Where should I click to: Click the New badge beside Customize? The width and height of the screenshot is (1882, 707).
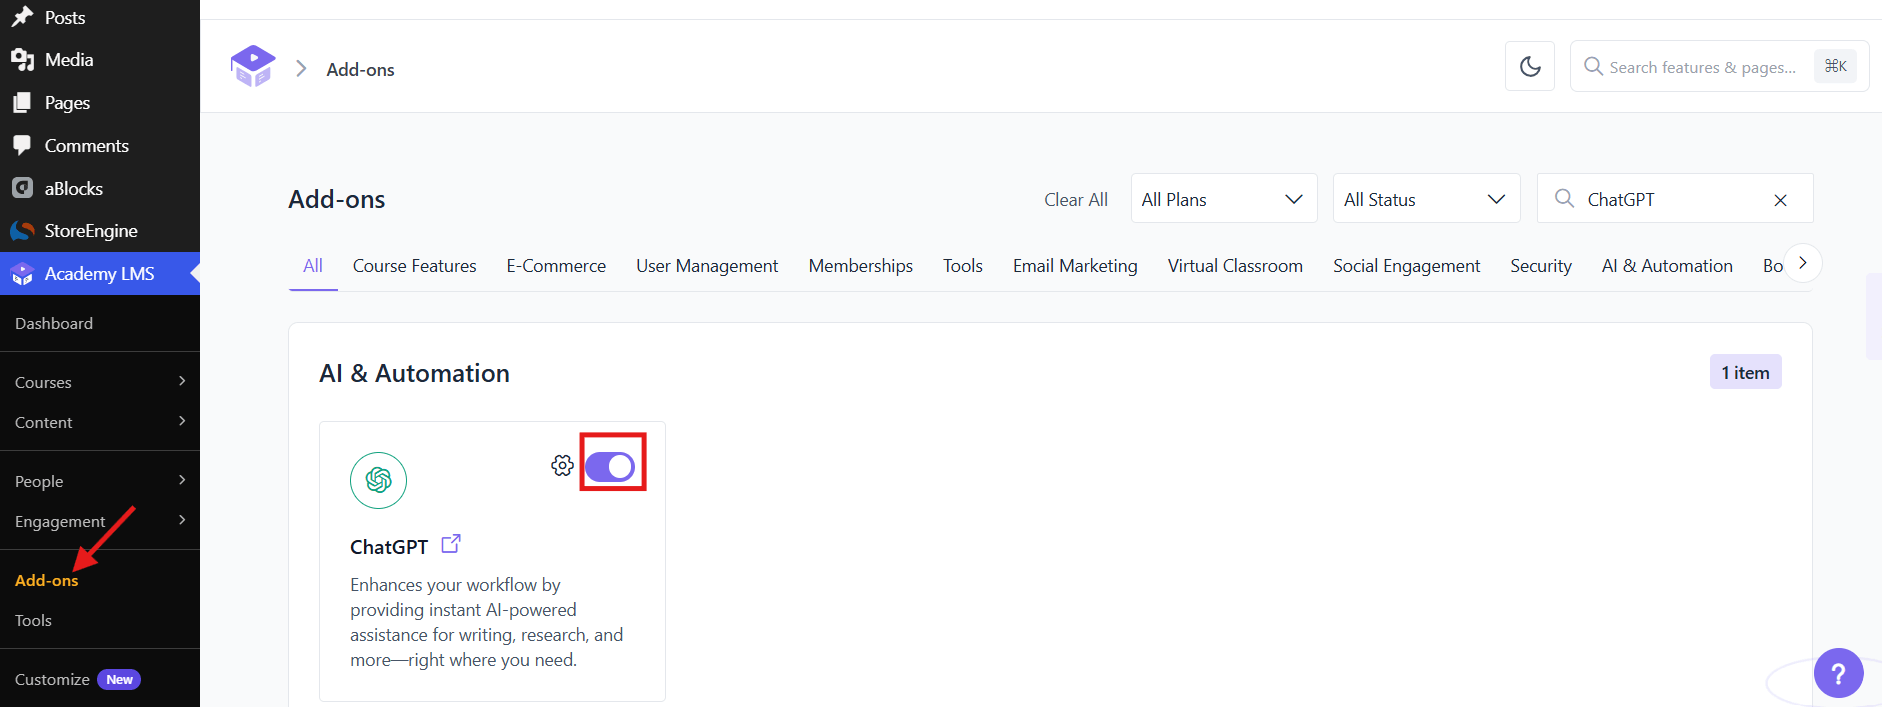pyautogui.click(x=119, y=680)
